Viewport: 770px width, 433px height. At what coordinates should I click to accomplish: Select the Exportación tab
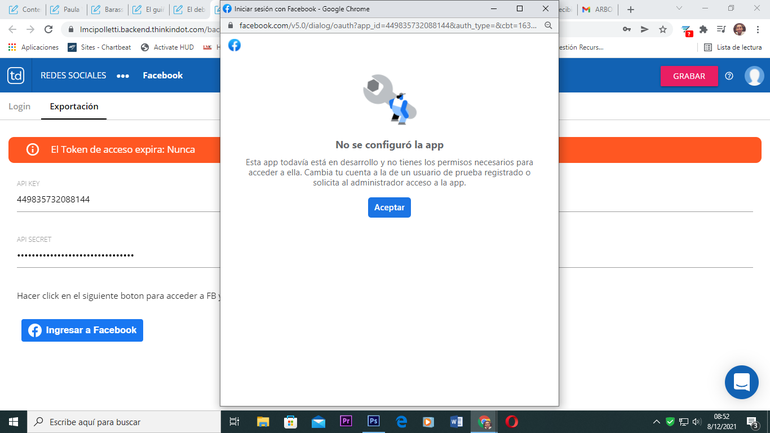(74, 107)
